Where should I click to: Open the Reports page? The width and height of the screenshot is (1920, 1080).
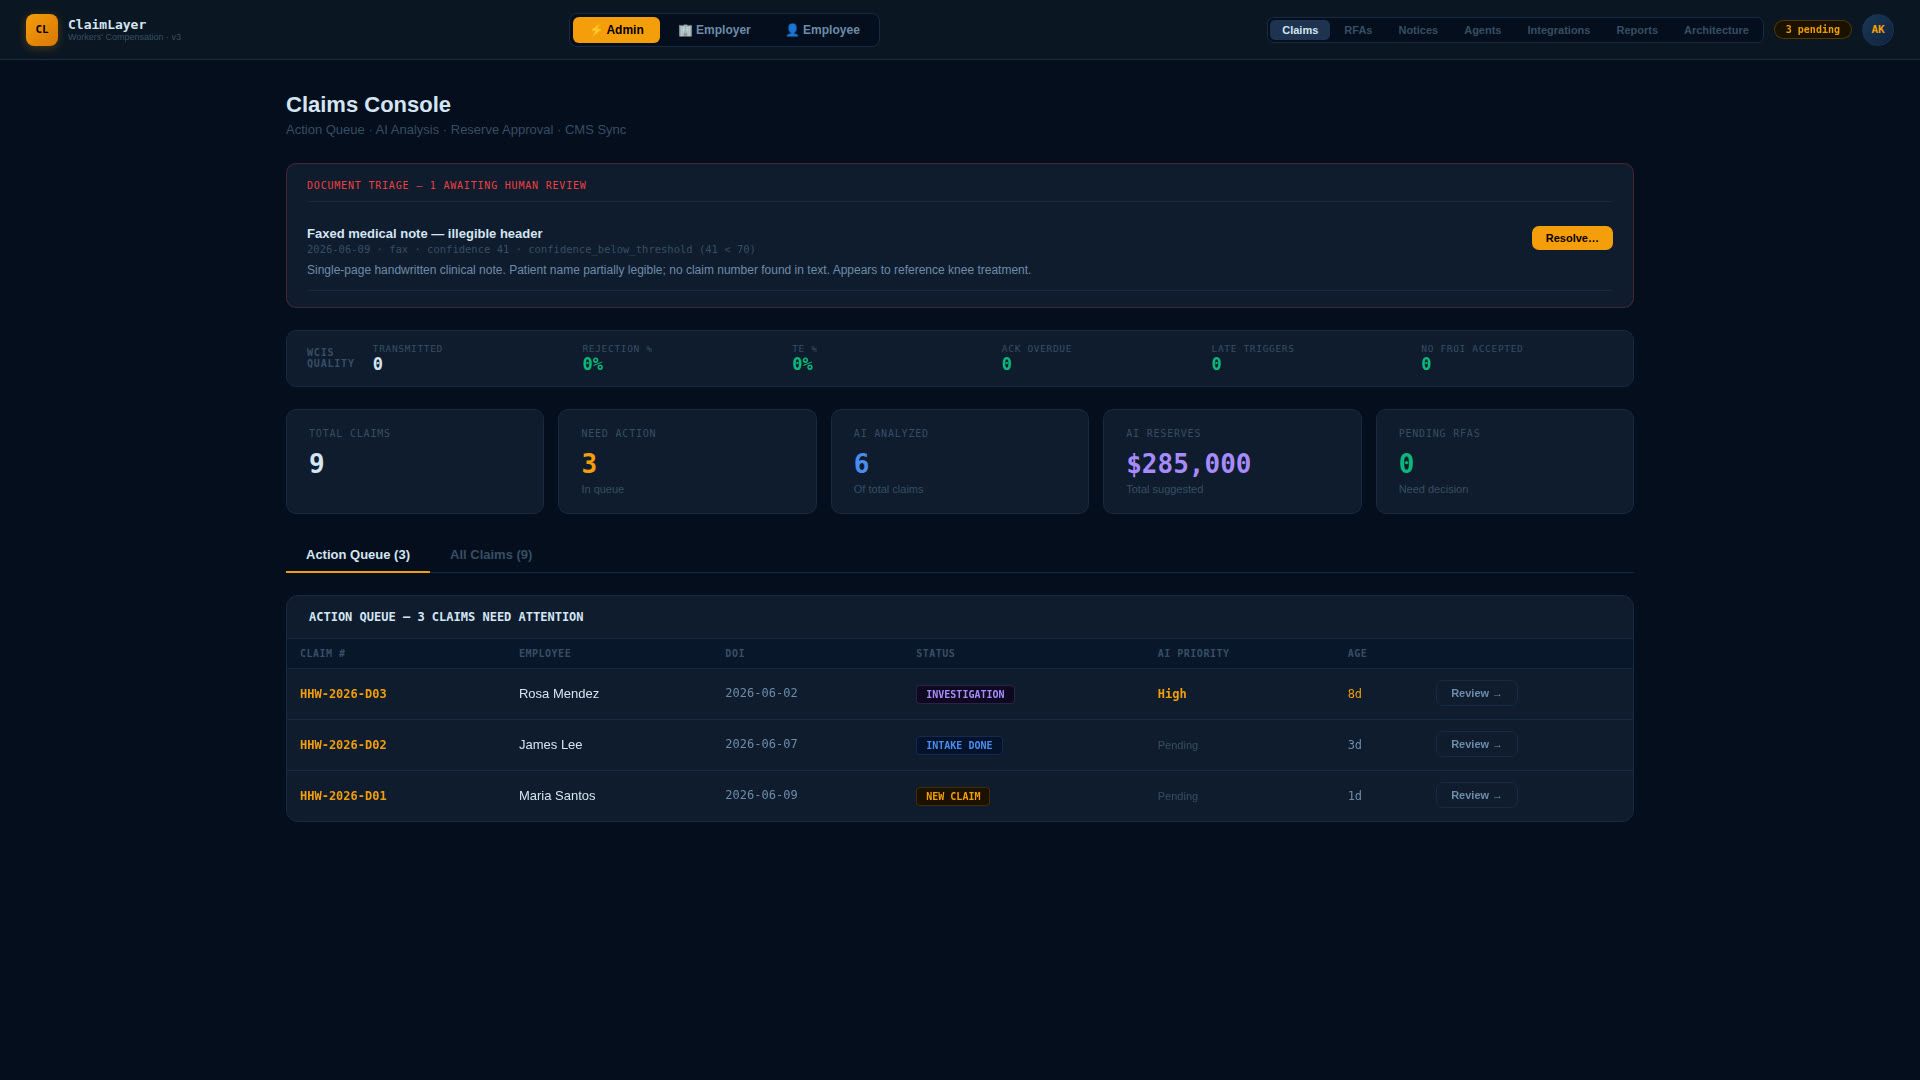click(x=1637, y=30)
